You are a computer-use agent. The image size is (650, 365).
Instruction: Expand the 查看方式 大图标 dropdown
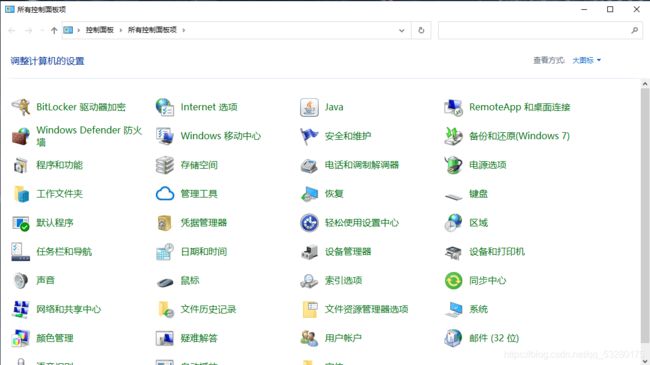(x=587, y=61)
